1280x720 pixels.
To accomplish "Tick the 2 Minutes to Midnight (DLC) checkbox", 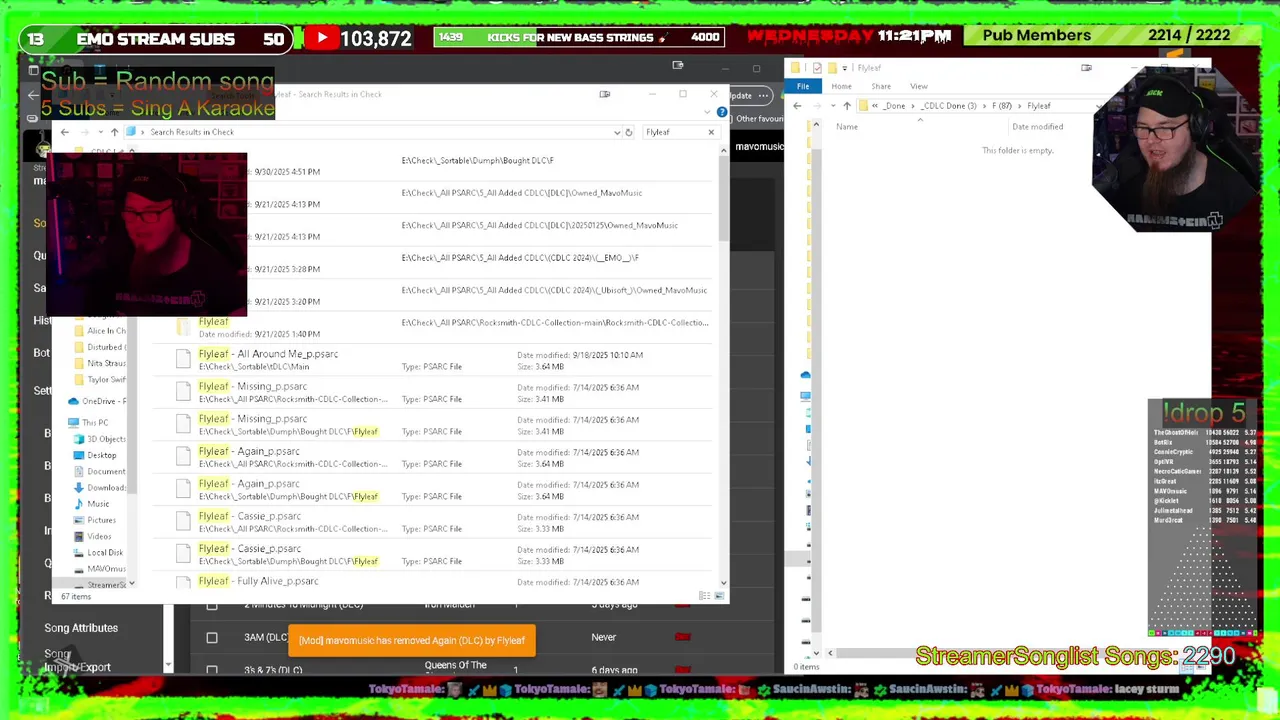I will (x=212, y=606).
